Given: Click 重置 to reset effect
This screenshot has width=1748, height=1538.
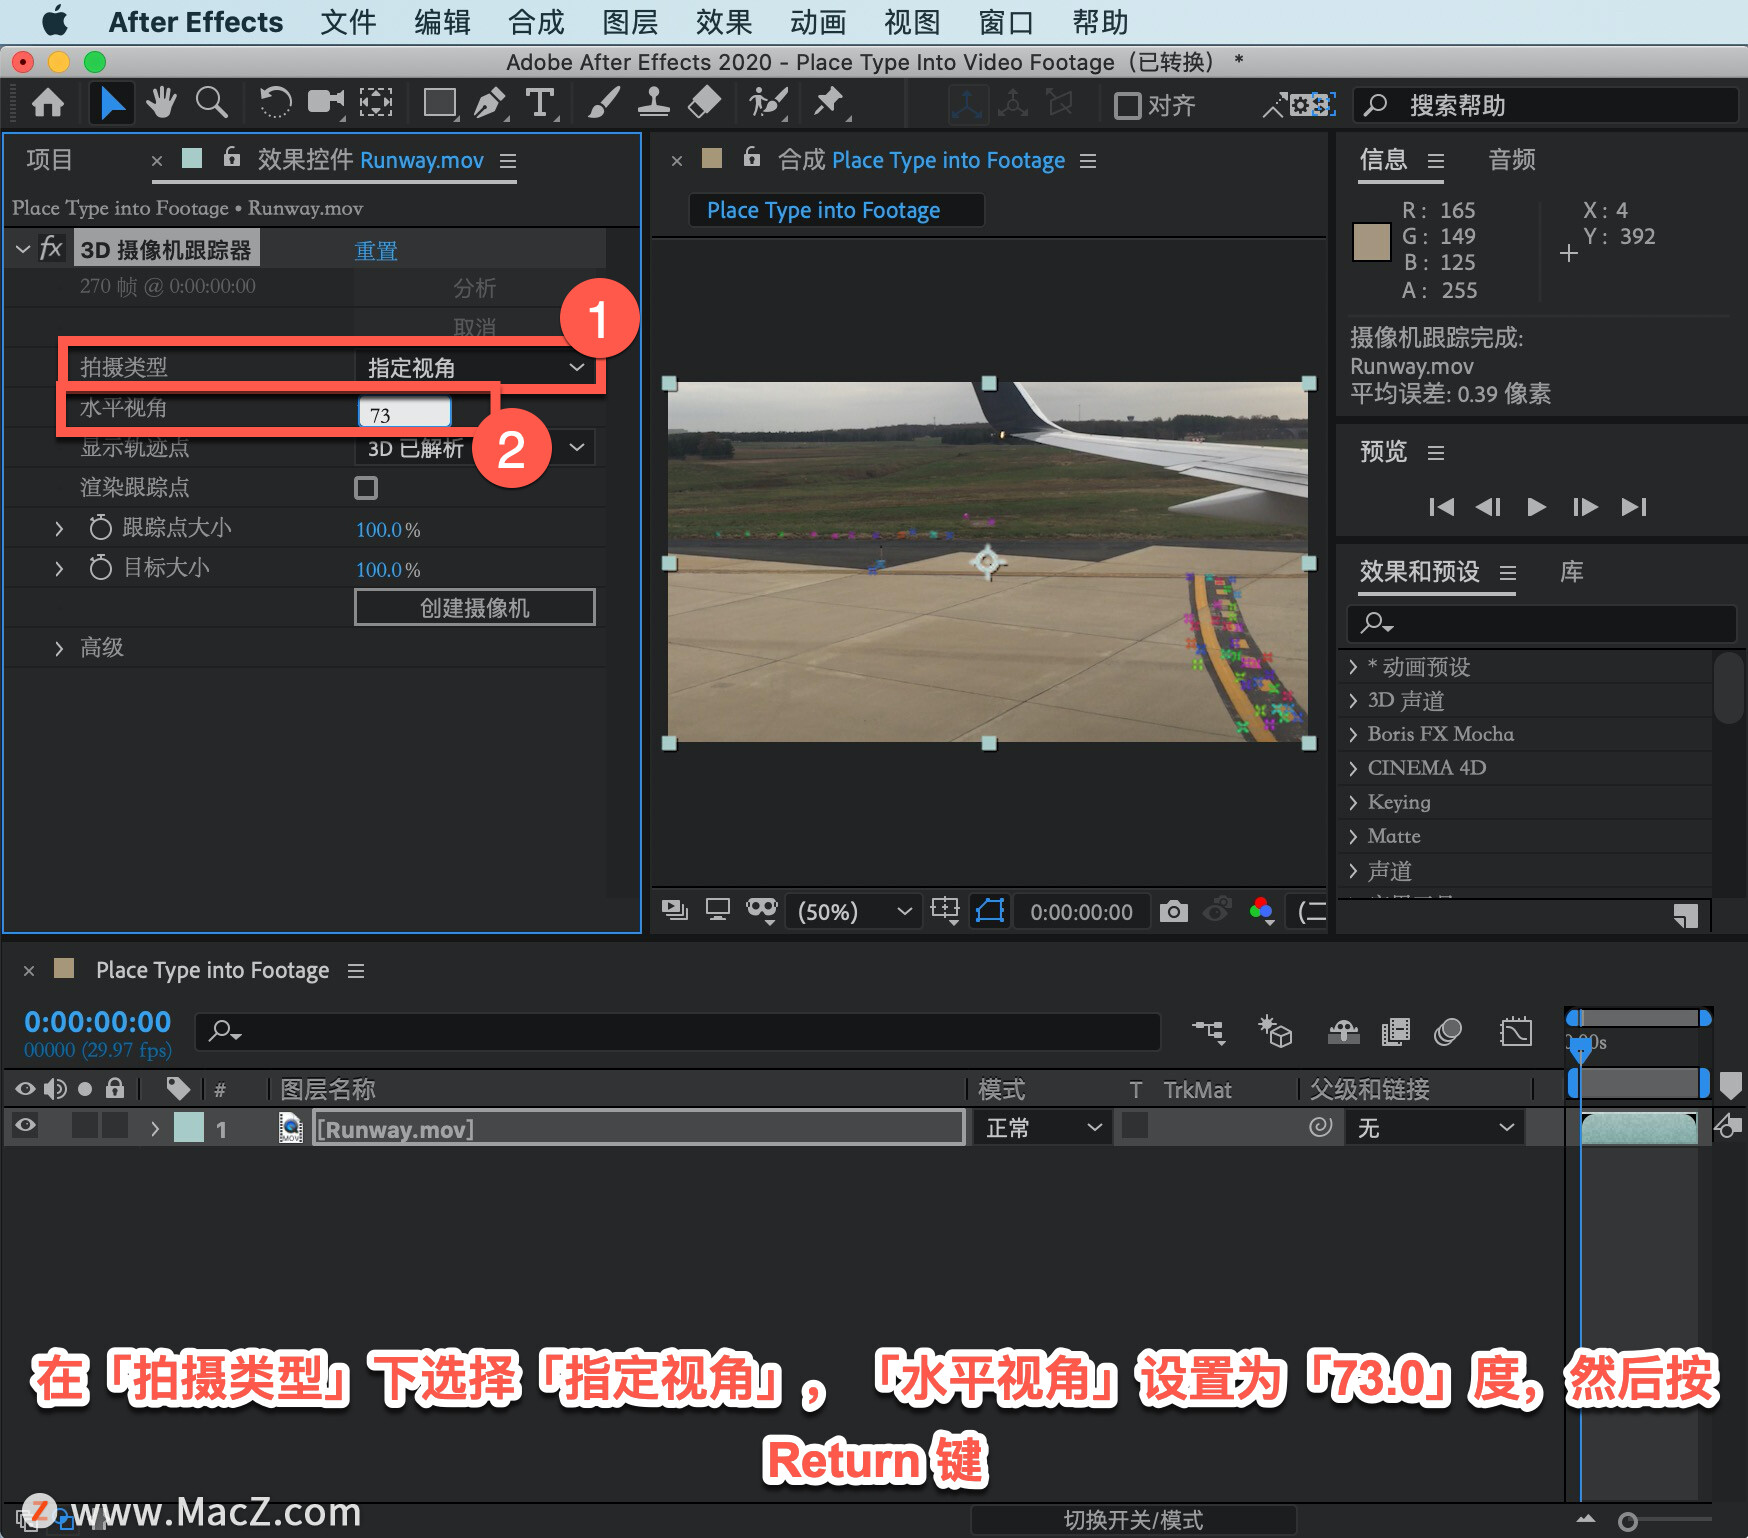Looking at the screenshot, I should point(376,250).
